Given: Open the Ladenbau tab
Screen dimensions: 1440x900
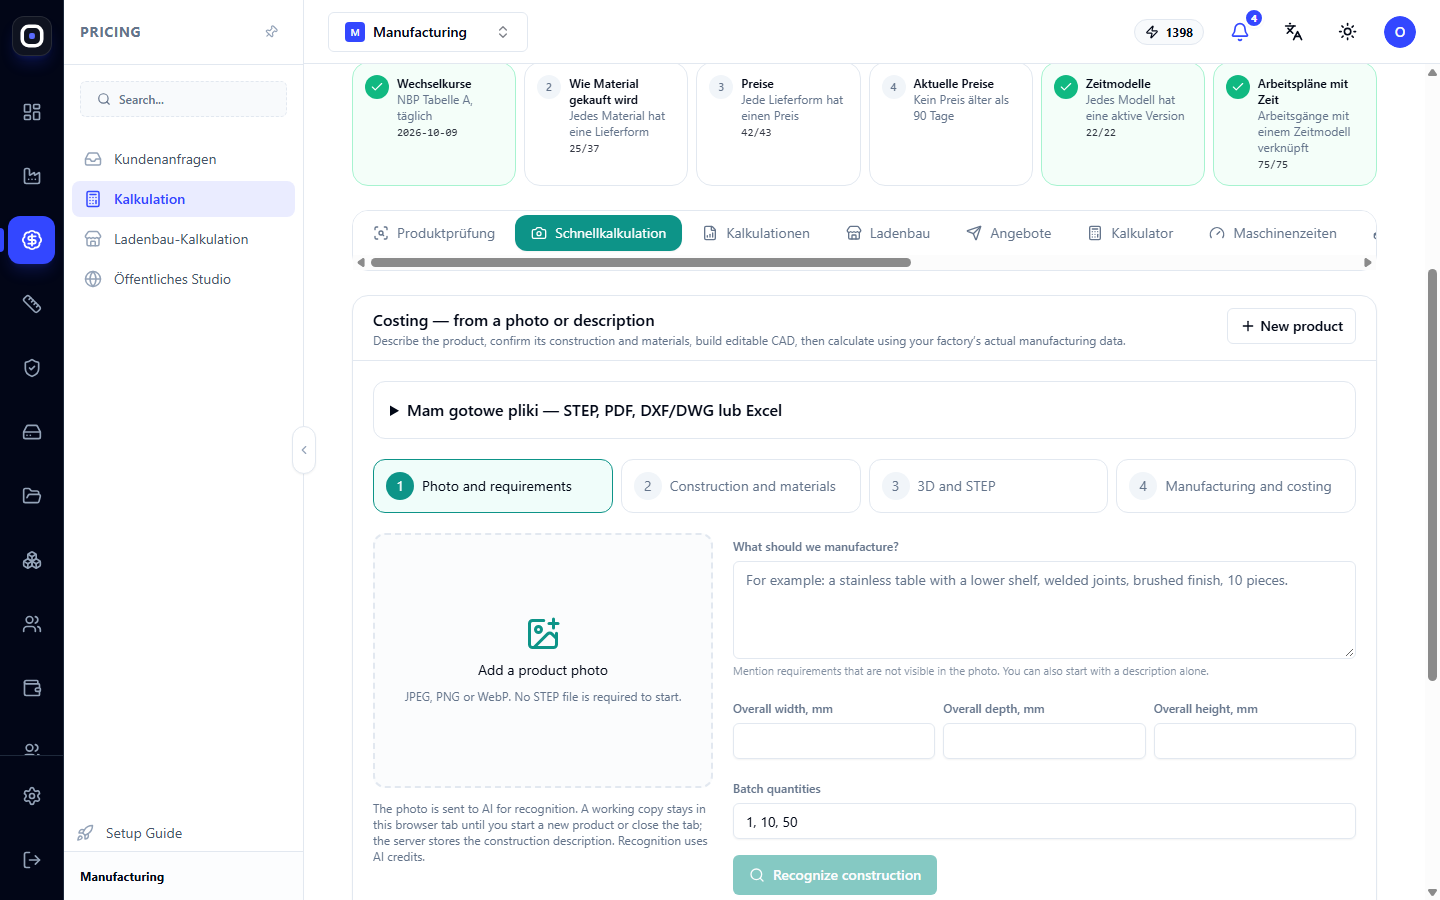Looking at the screenshot, I should tap(888, 233).
